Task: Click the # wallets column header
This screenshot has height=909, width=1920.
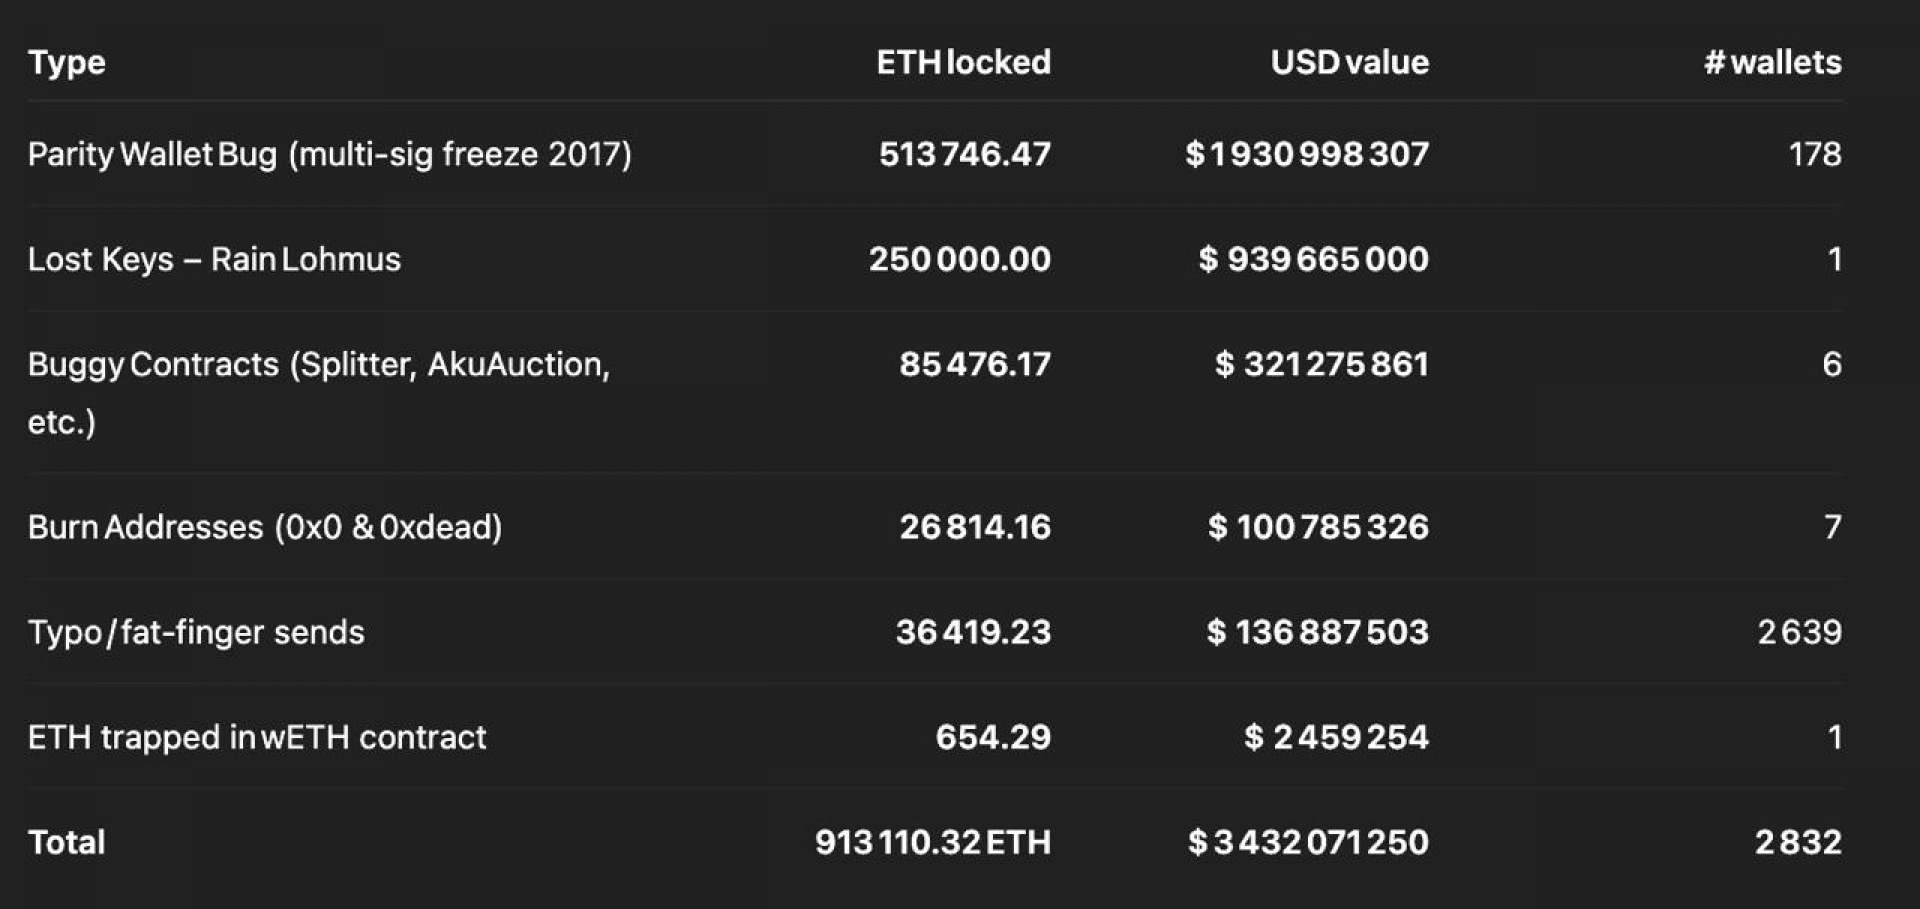Action: click(1772, 62)
